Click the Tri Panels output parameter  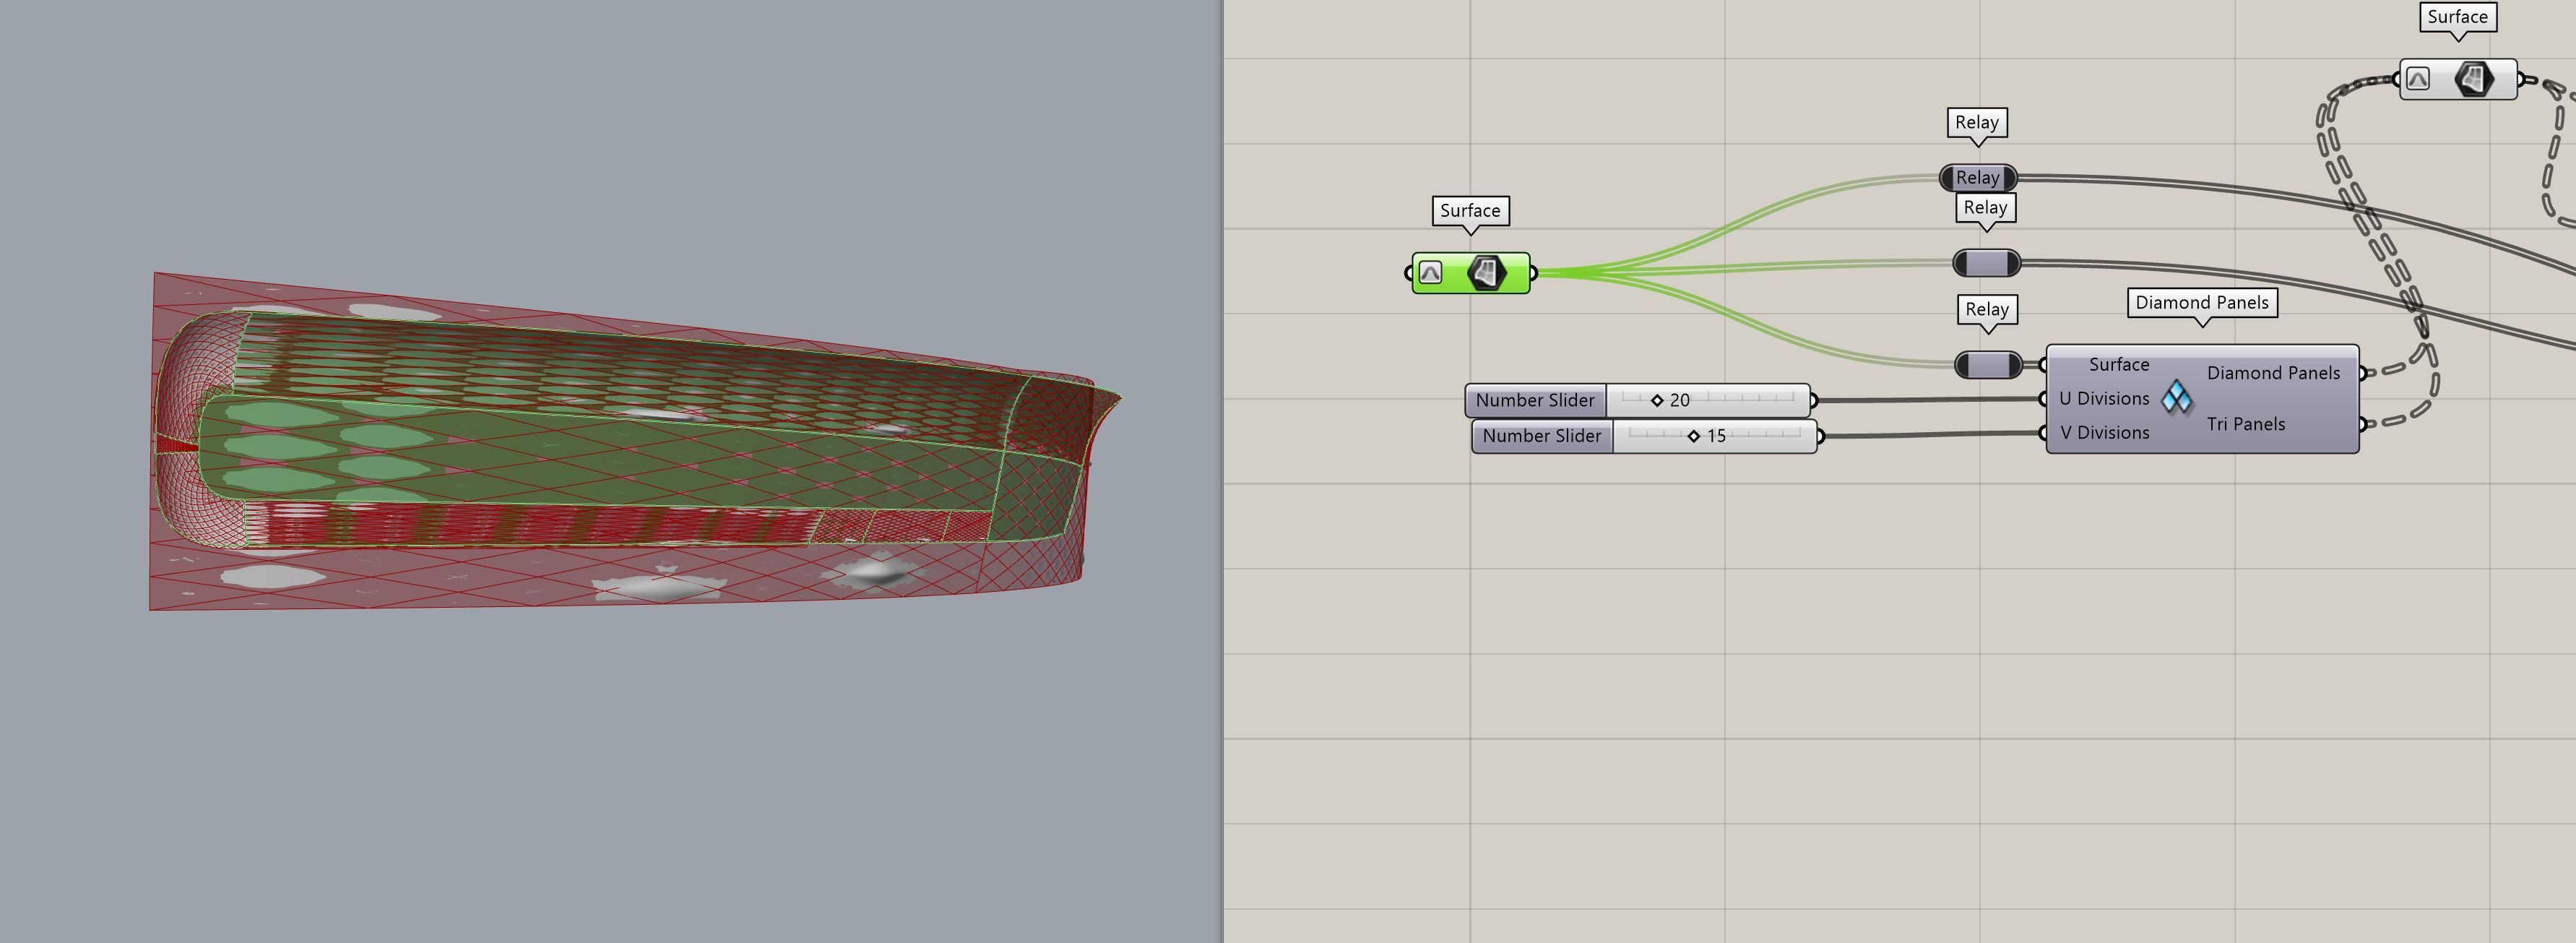(x=2246, y=424)
